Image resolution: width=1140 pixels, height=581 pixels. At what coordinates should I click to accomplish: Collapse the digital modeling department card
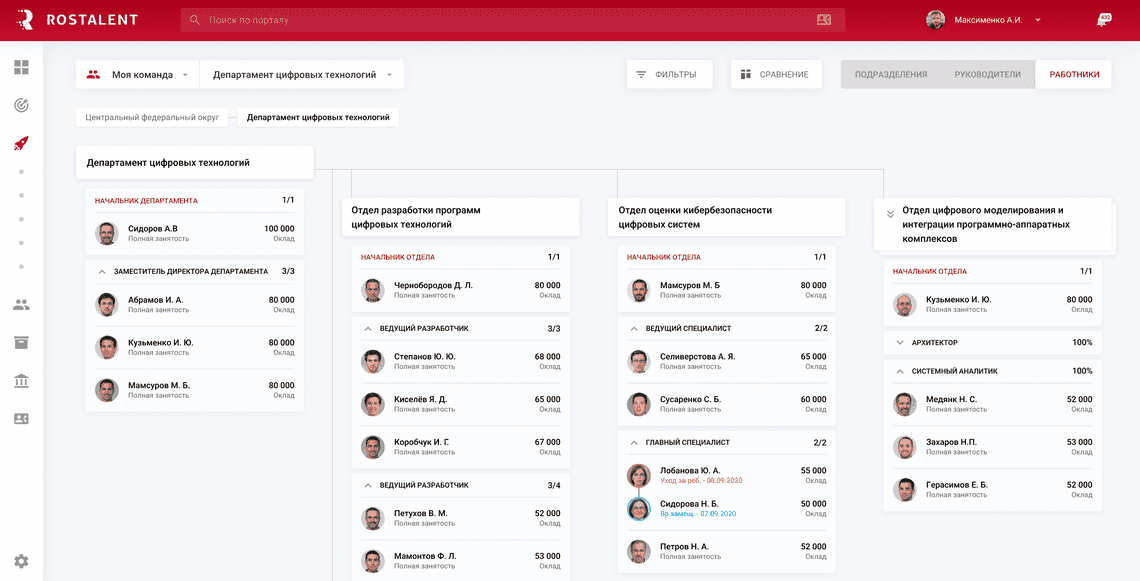click(891, 212)
